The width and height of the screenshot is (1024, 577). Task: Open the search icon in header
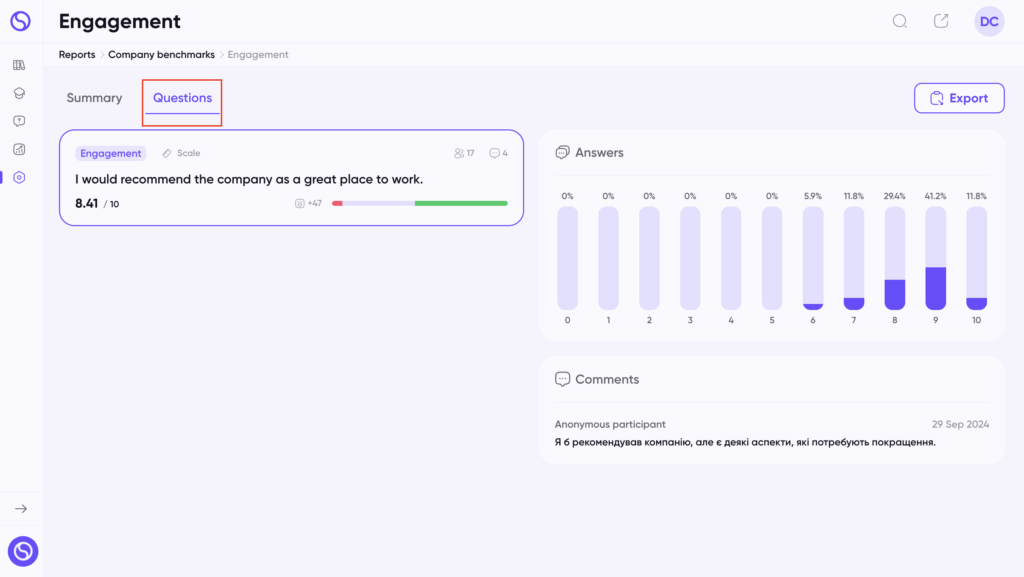pos(900,22)
